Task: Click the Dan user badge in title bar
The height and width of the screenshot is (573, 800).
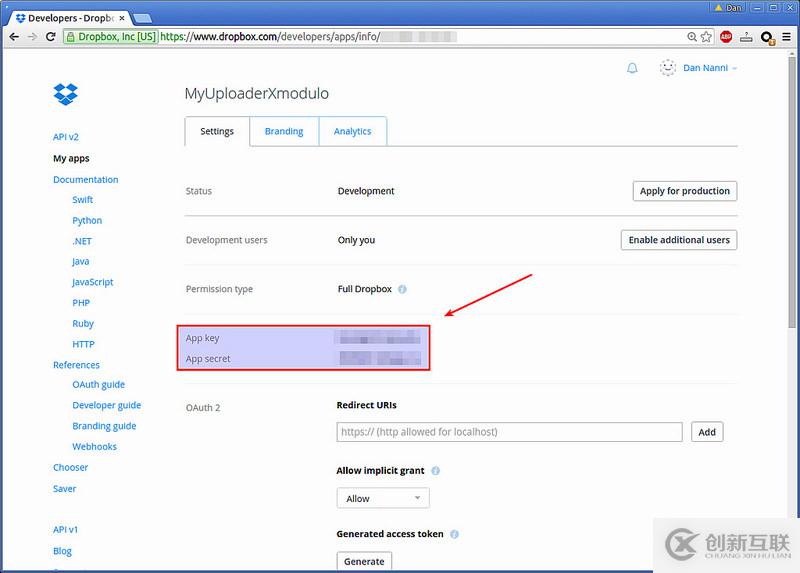Action: [728, 7]
